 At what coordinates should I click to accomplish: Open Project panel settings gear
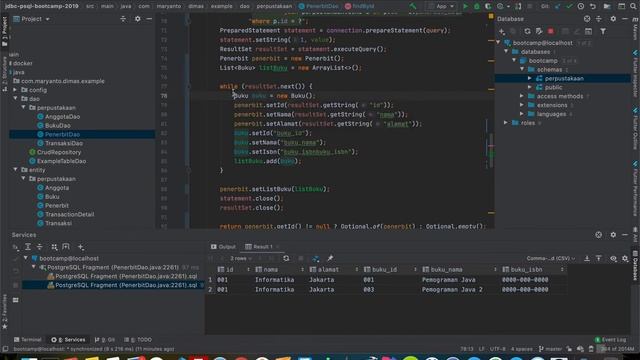coord(138,19)
